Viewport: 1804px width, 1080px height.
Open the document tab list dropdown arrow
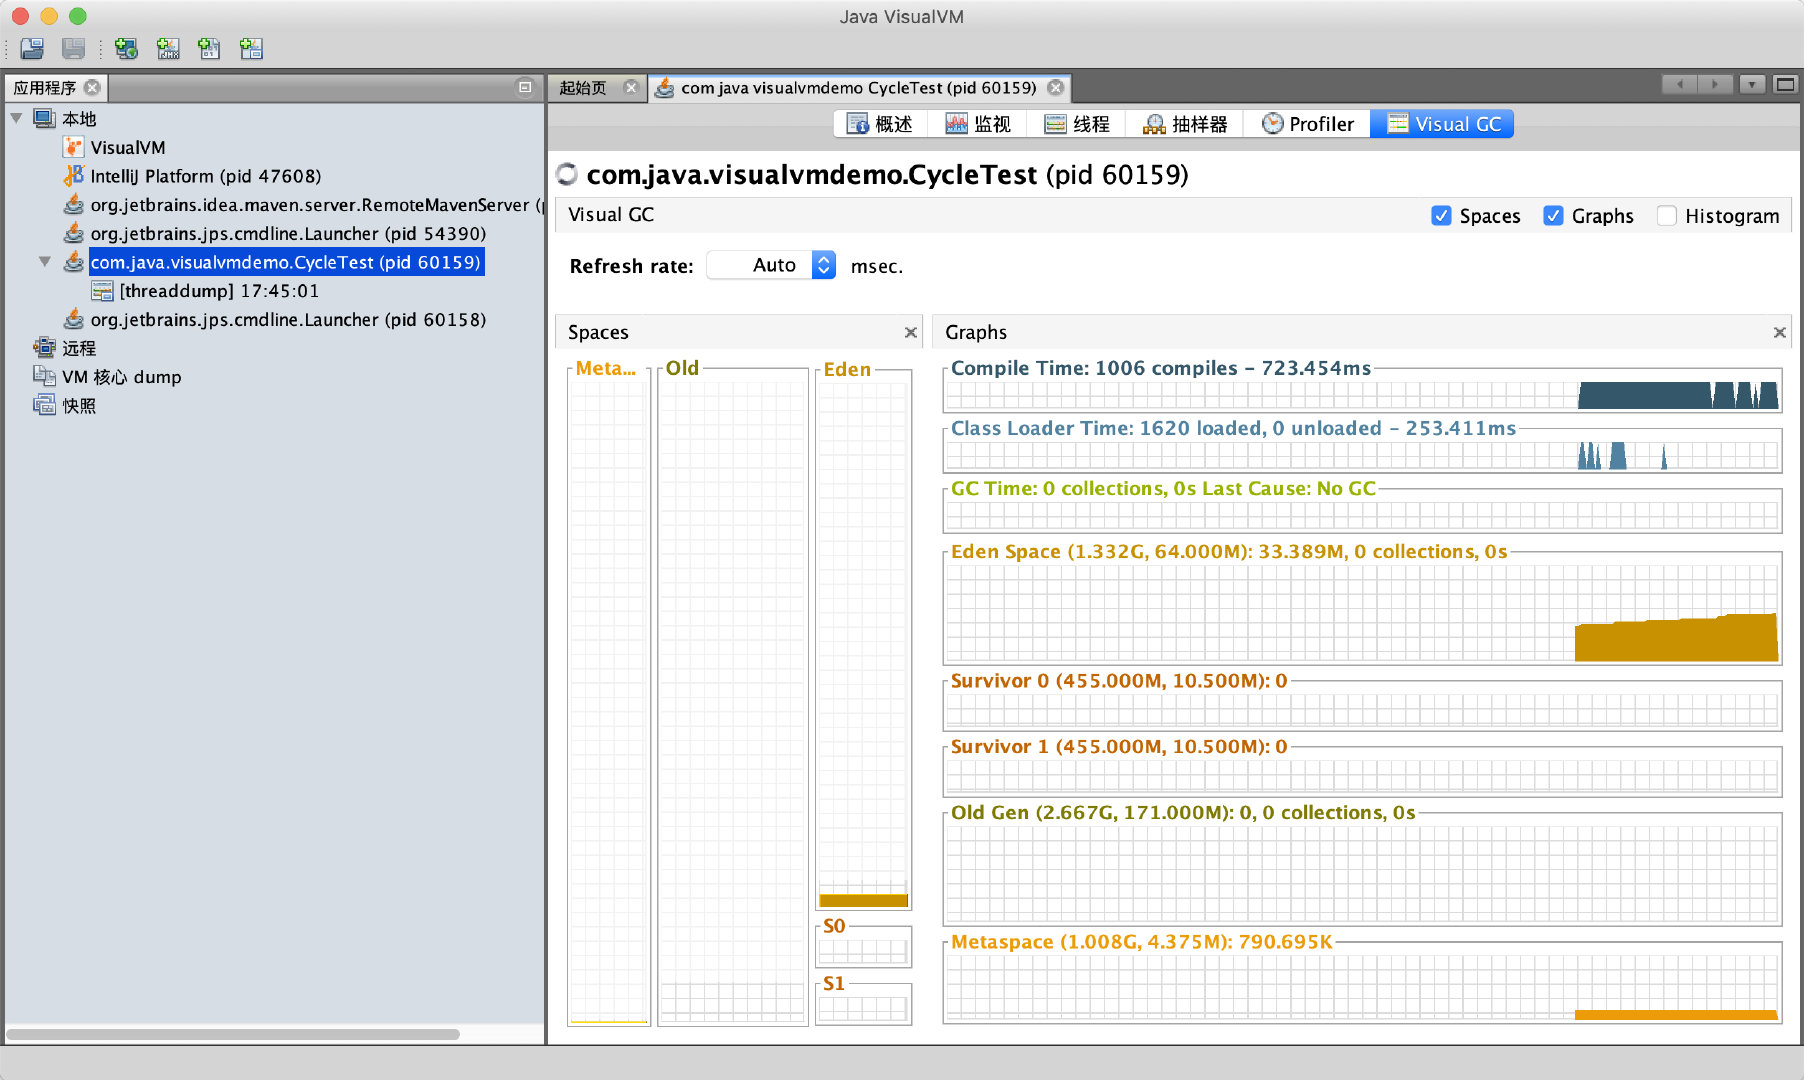pos(1752,85)
